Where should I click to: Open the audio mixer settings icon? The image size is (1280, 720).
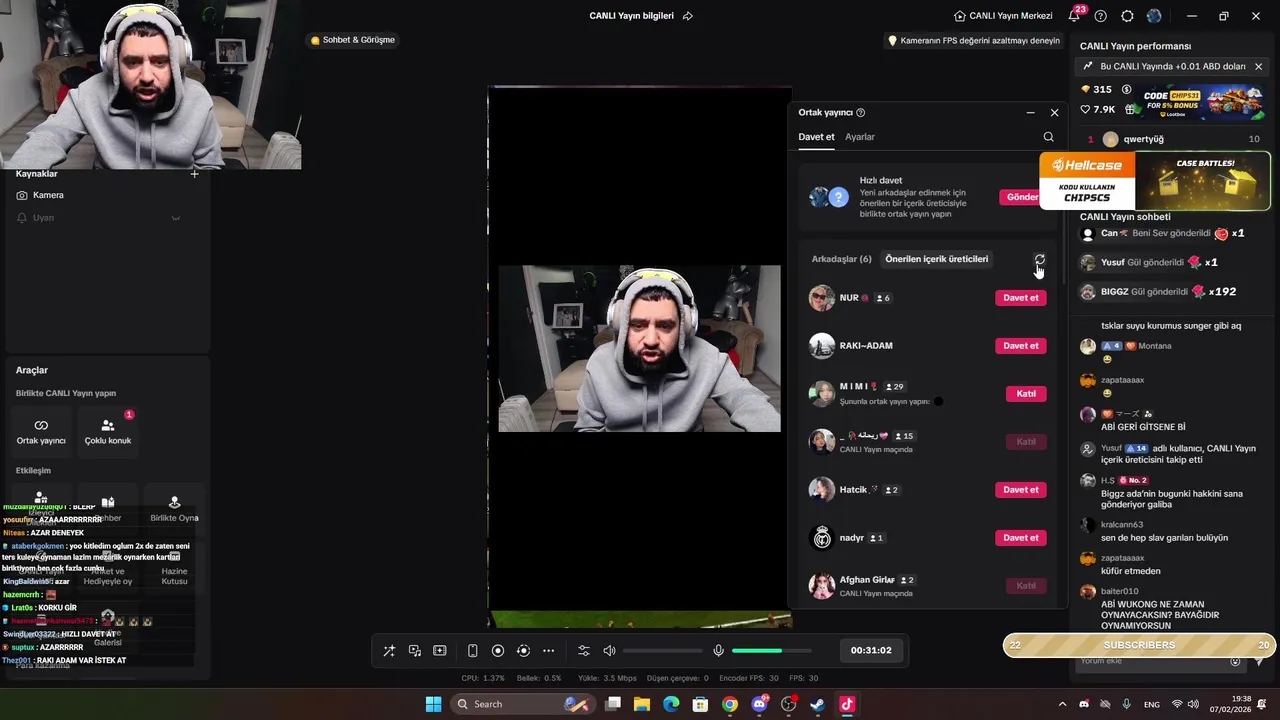point(584,651)
